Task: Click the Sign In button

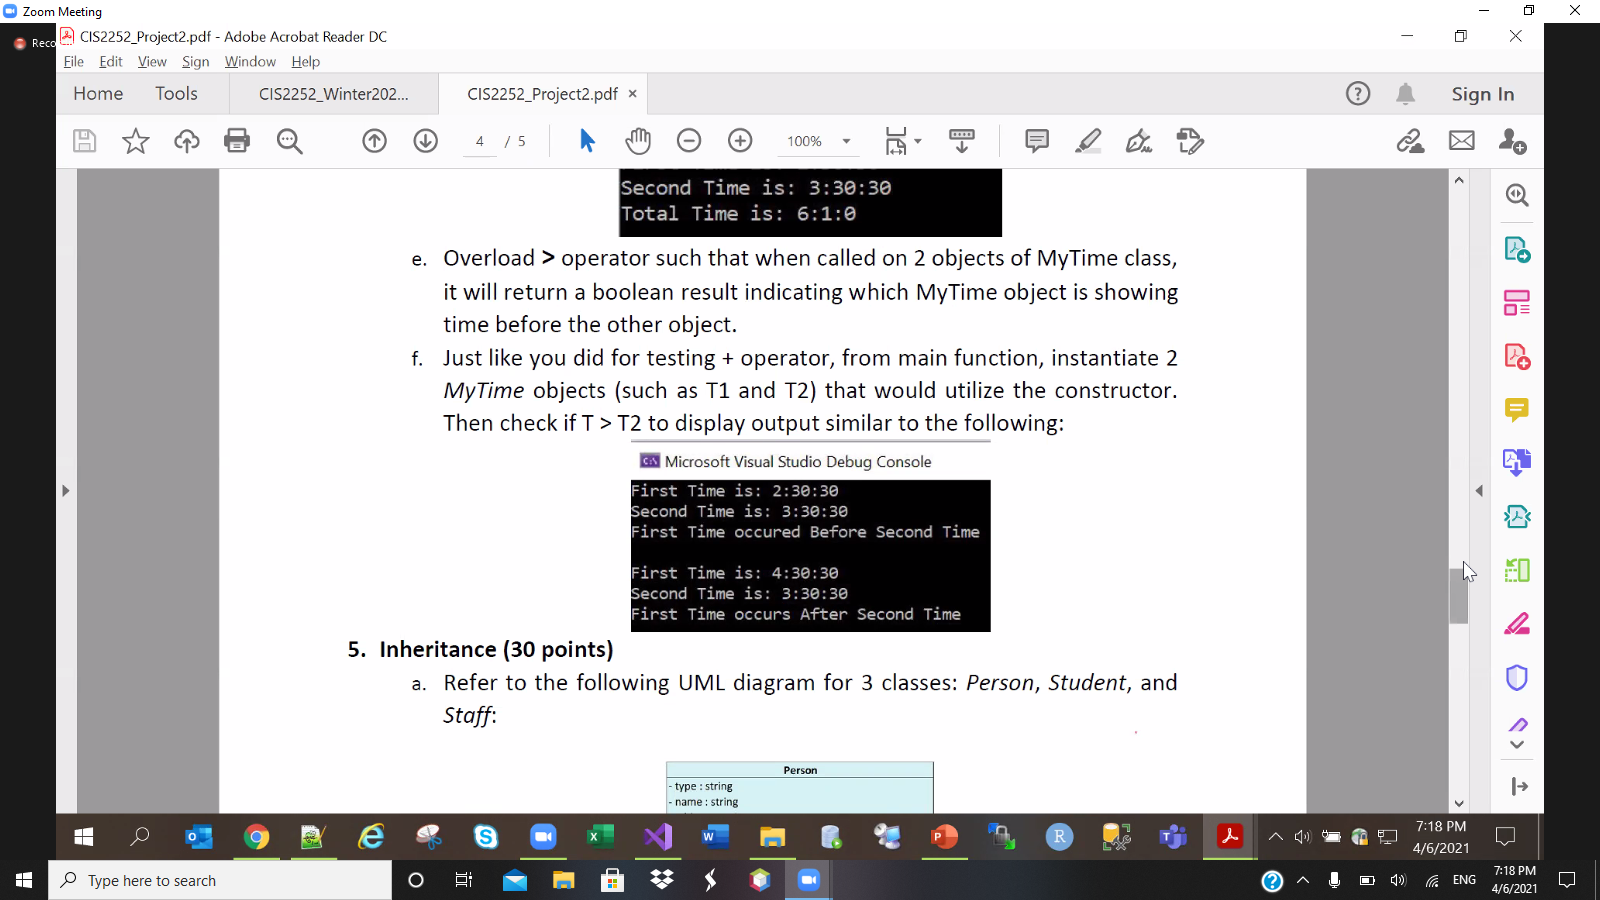Action: [1482, 93]
